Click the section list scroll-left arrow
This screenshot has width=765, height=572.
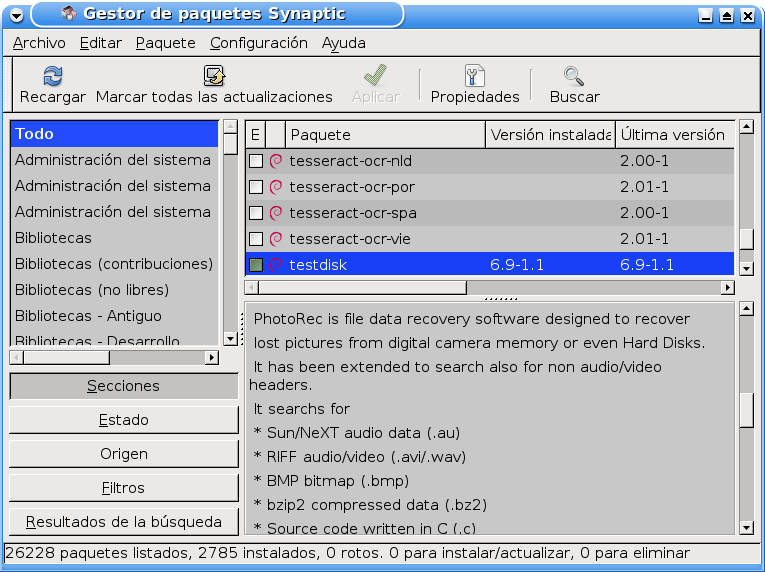[x=16, y=358]
